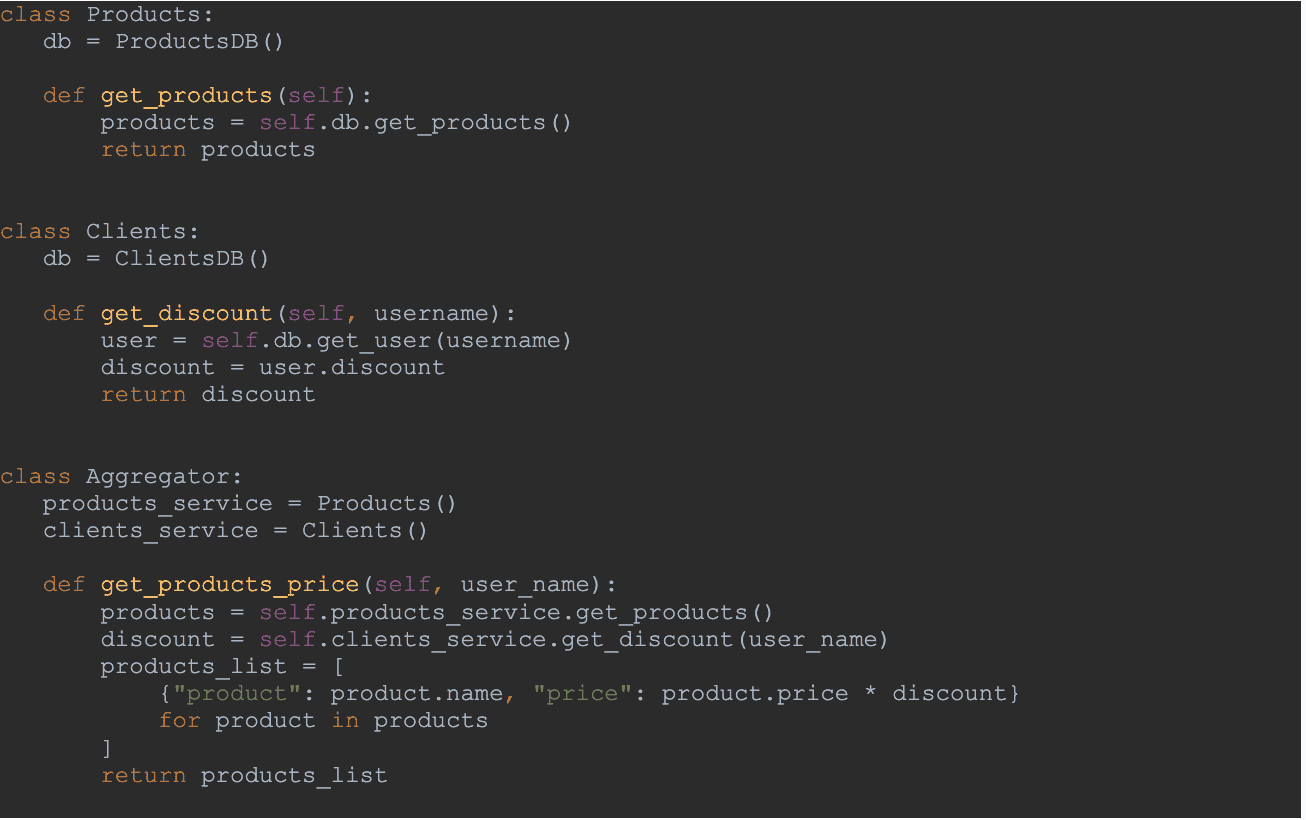Click the return products statement
This screenshot has width=1306, height=820.
[208, 150]
